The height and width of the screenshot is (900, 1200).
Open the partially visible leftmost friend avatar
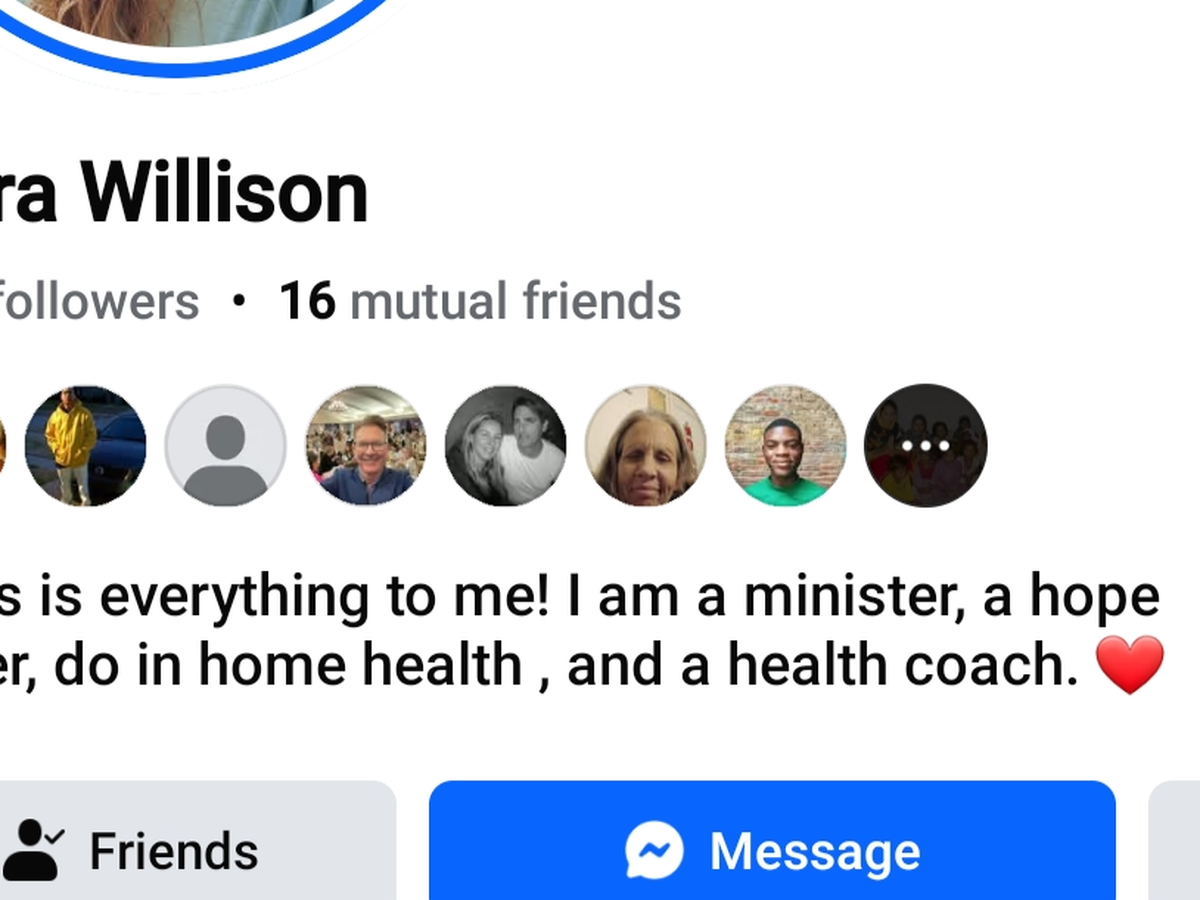click(x=3, y=445)
